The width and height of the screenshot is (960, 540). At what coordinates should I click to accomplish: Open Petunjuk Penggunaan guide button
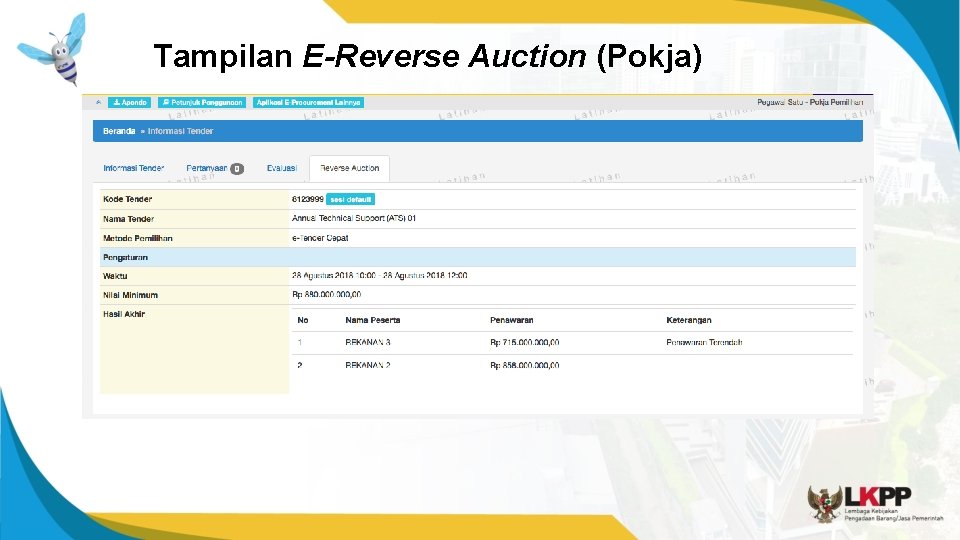[x=202, y=102]
